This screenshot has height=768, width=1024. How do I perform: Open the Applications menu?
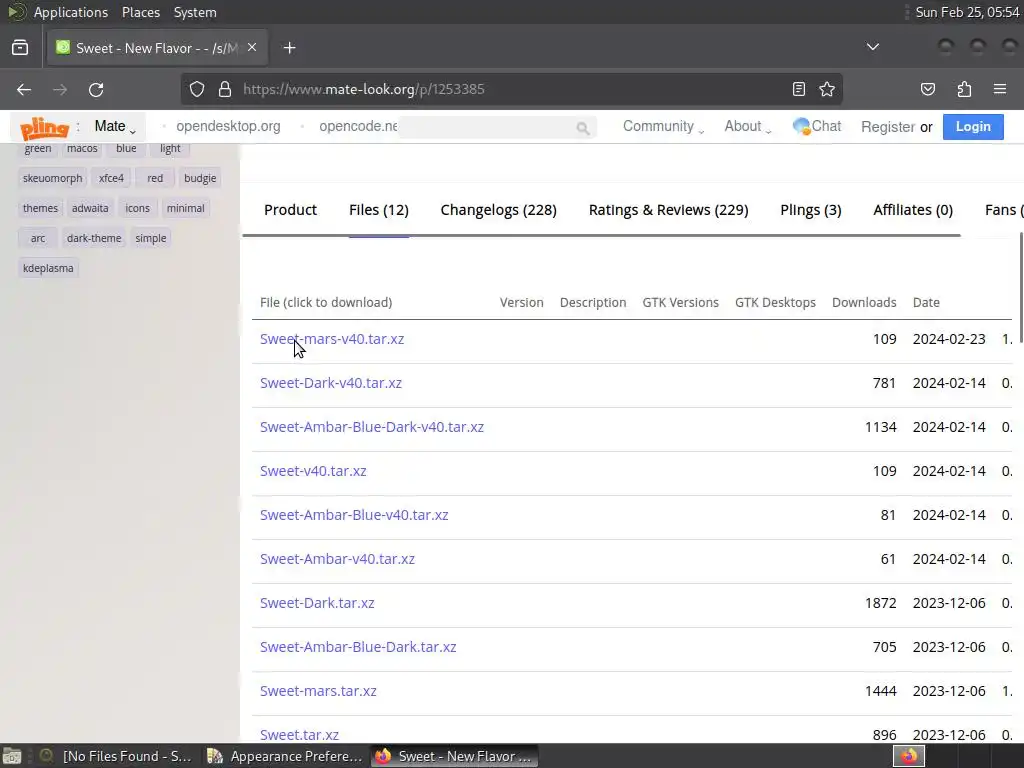[x=71, y=12]
